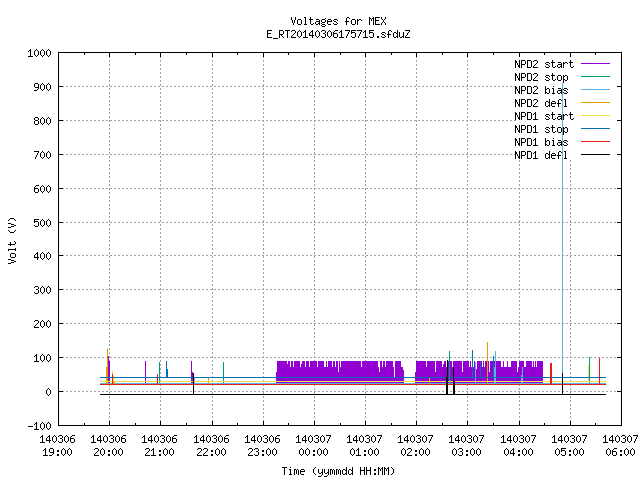Click the y-axis tick value 800
Viewport: 640px width, 480px height.
point(42,121)
